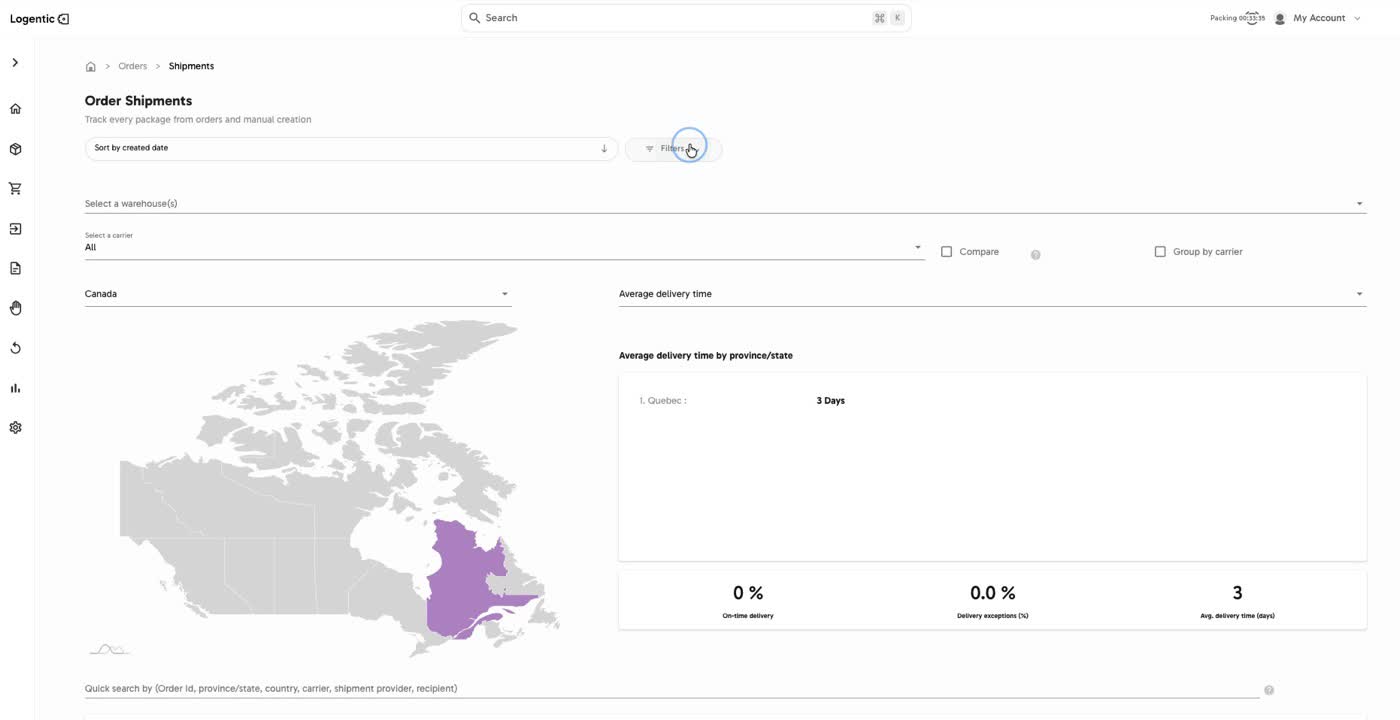Open the Select a carrier dropdown
This screenshot has height=720, width=1400.
pos(504,245)
